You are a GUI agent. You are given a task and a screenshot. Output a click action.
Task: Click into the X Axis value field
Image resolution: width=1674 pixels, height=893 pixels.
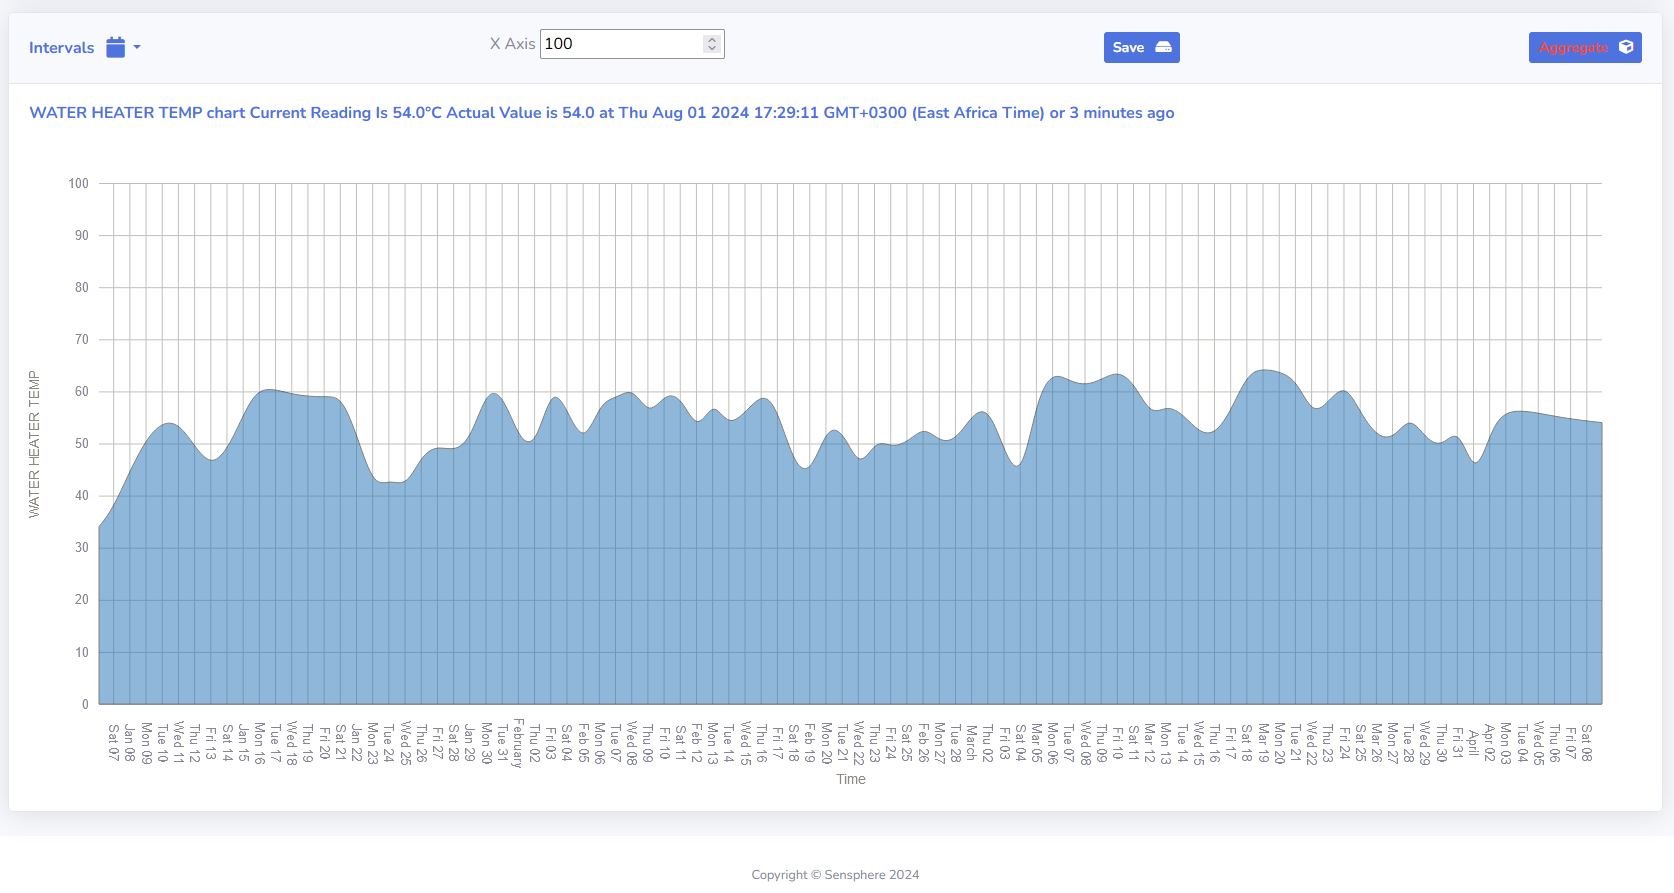pos(620,44)
